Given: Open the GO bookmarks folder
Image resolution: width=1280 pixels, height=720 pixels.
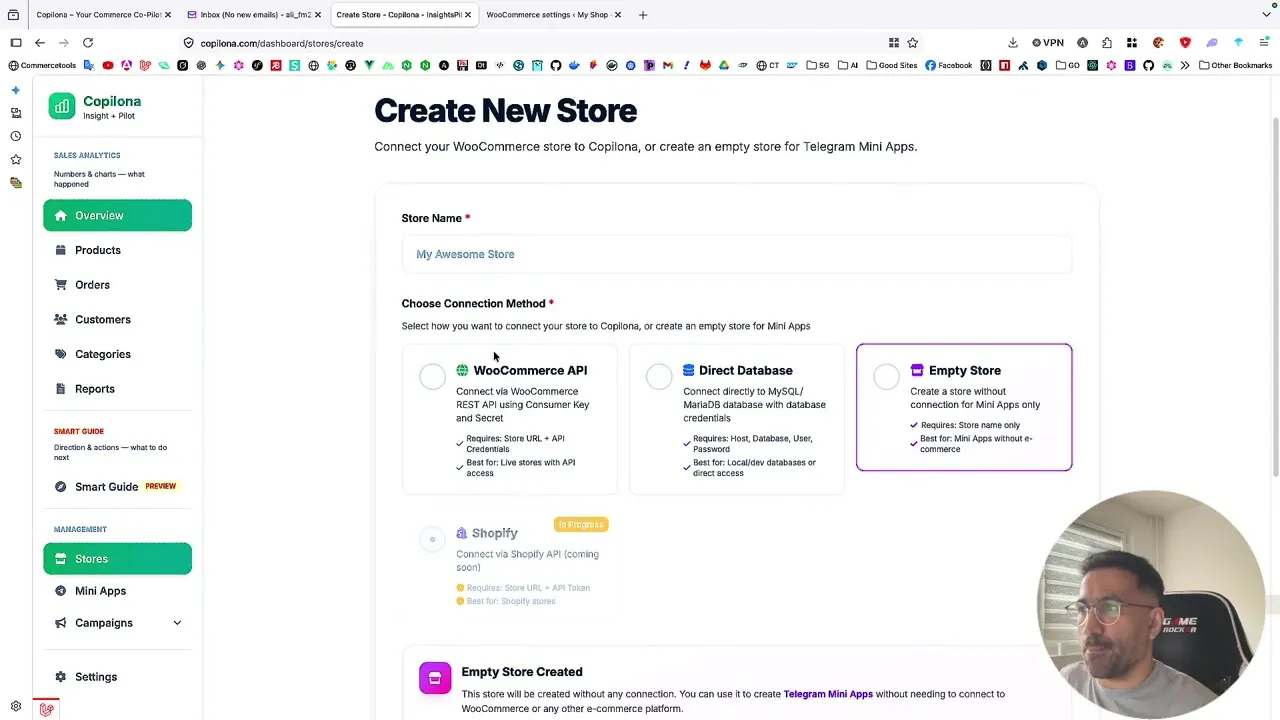Looking at the screenshot, I should (x=1068, y=66).
